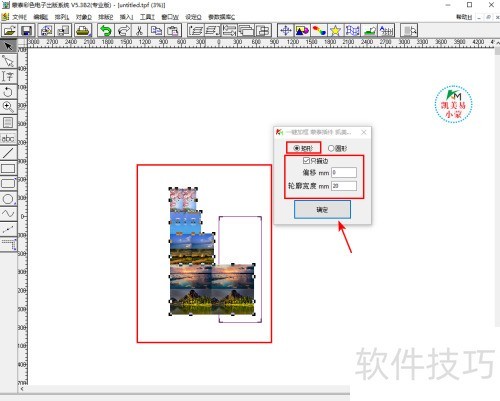The width and height of the screenshot is (500, 401).
Task: Toggle the 只描边 outline-only checkbox
Action: 306,161
